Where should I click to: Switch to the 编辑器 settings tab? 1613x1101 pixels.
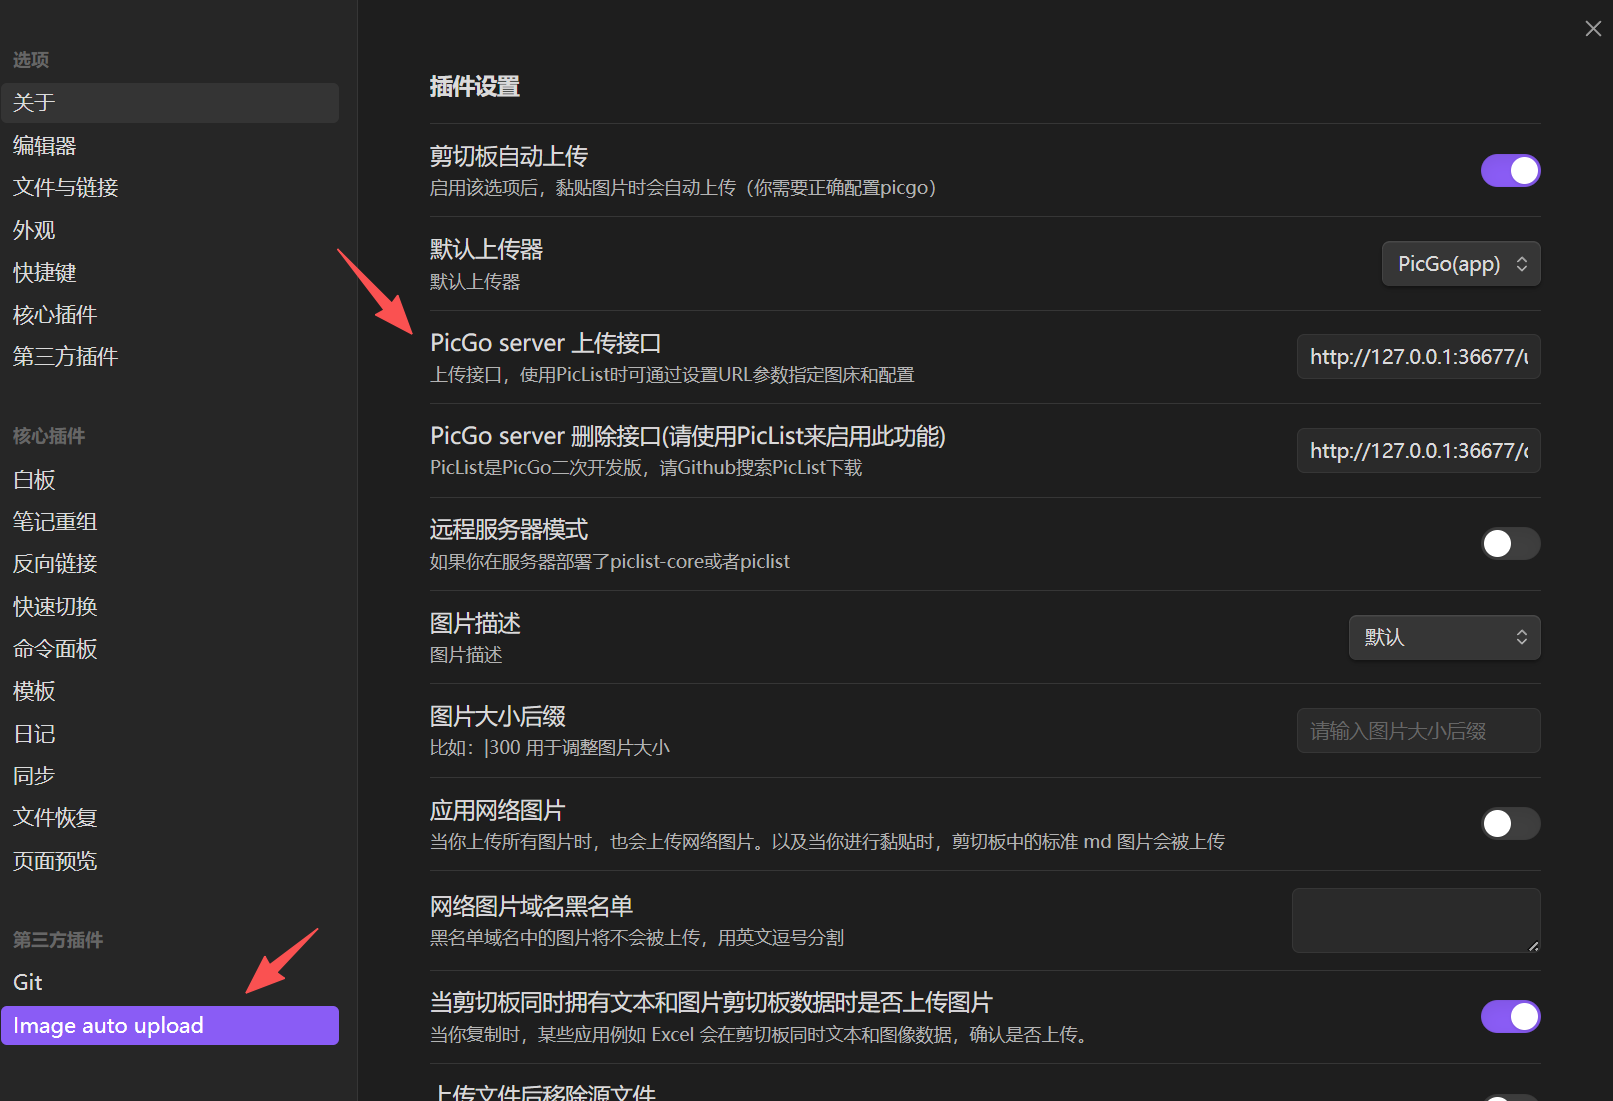tap(45, 146)
